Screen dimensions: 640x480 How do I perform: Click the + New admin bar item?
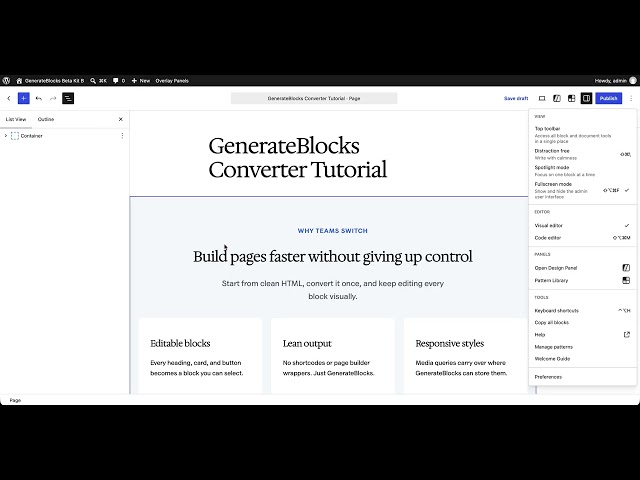point(140,81)
